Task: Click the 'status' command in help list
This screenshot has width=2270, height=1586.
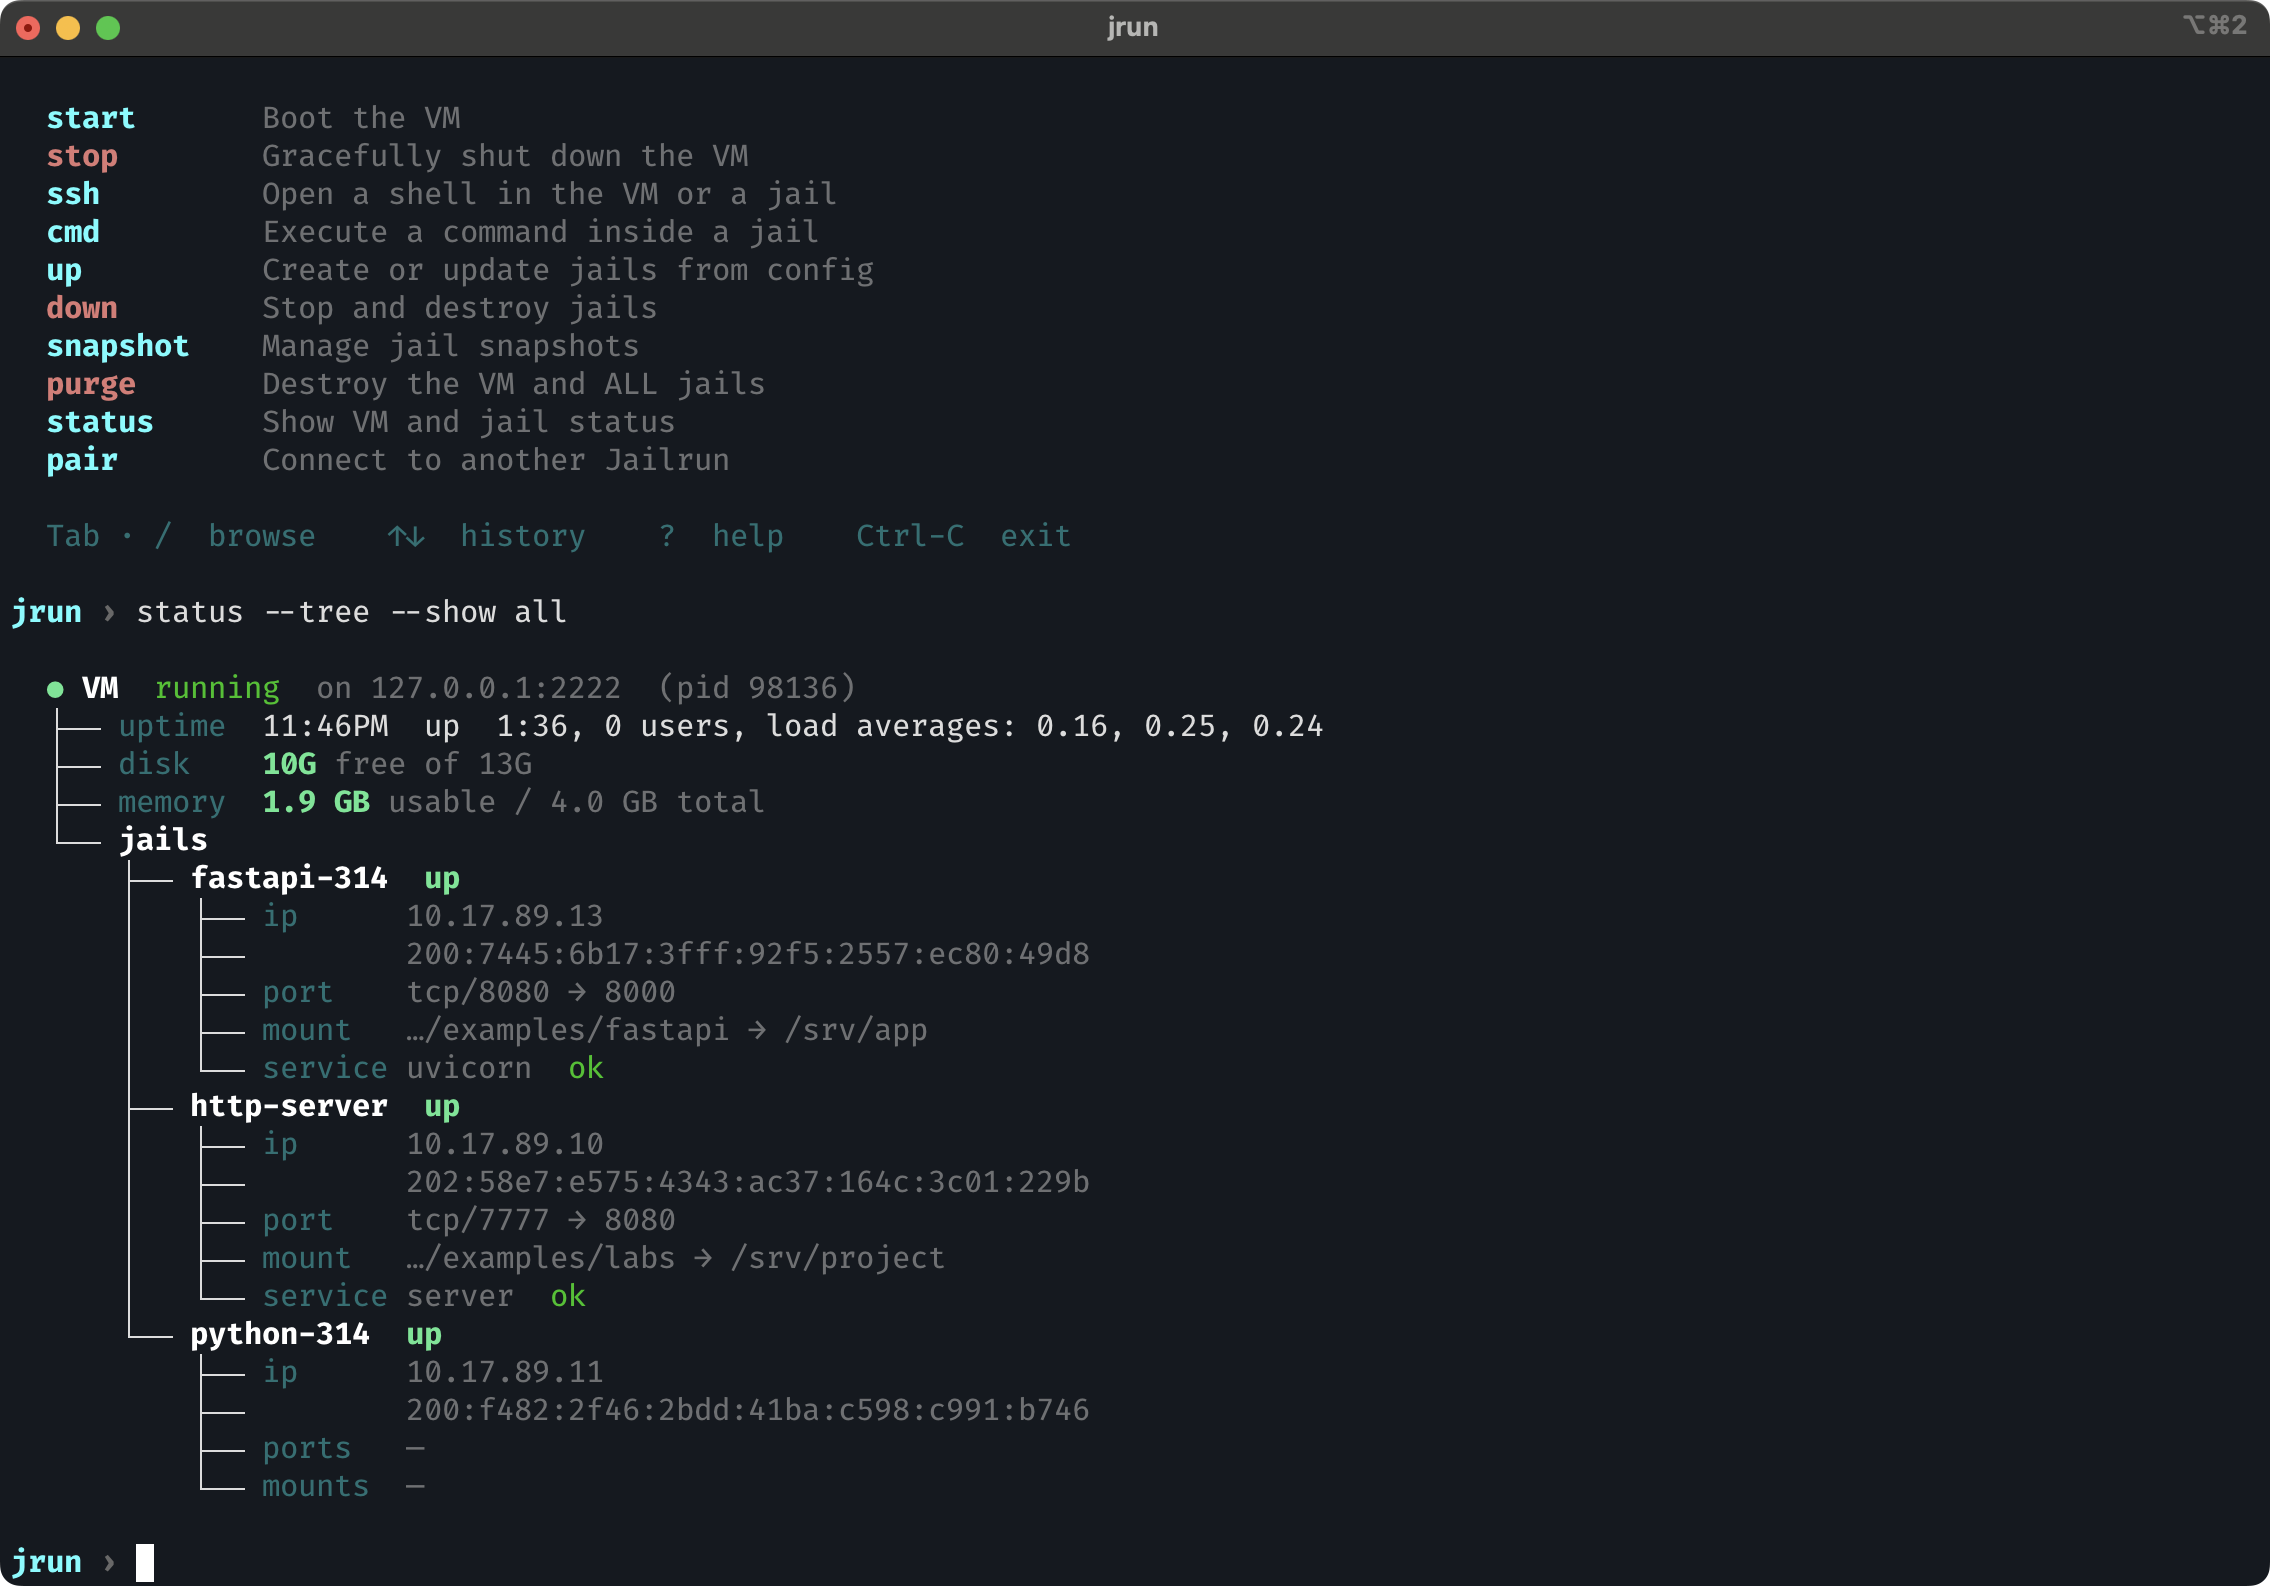Action: 100,422
